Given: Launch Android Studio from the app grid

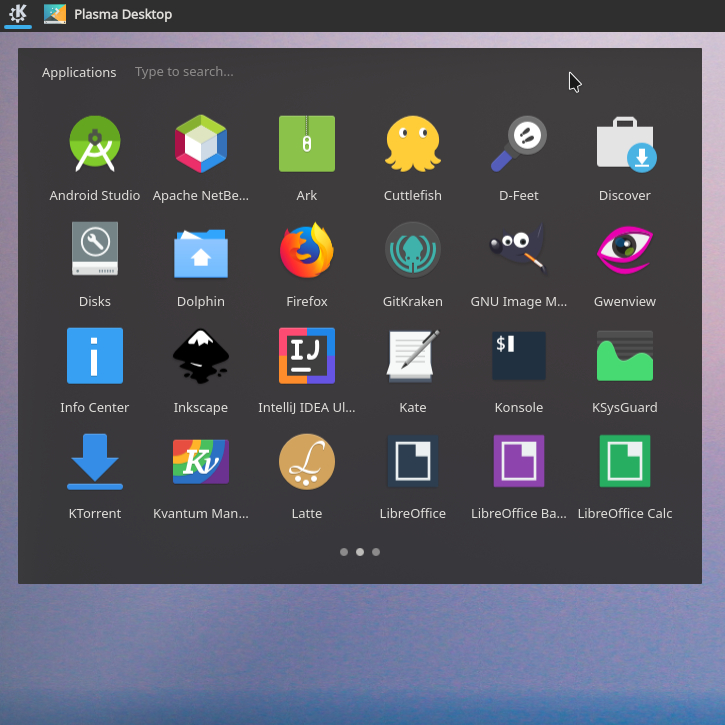Looking at the screenshot, I should 95,144.
